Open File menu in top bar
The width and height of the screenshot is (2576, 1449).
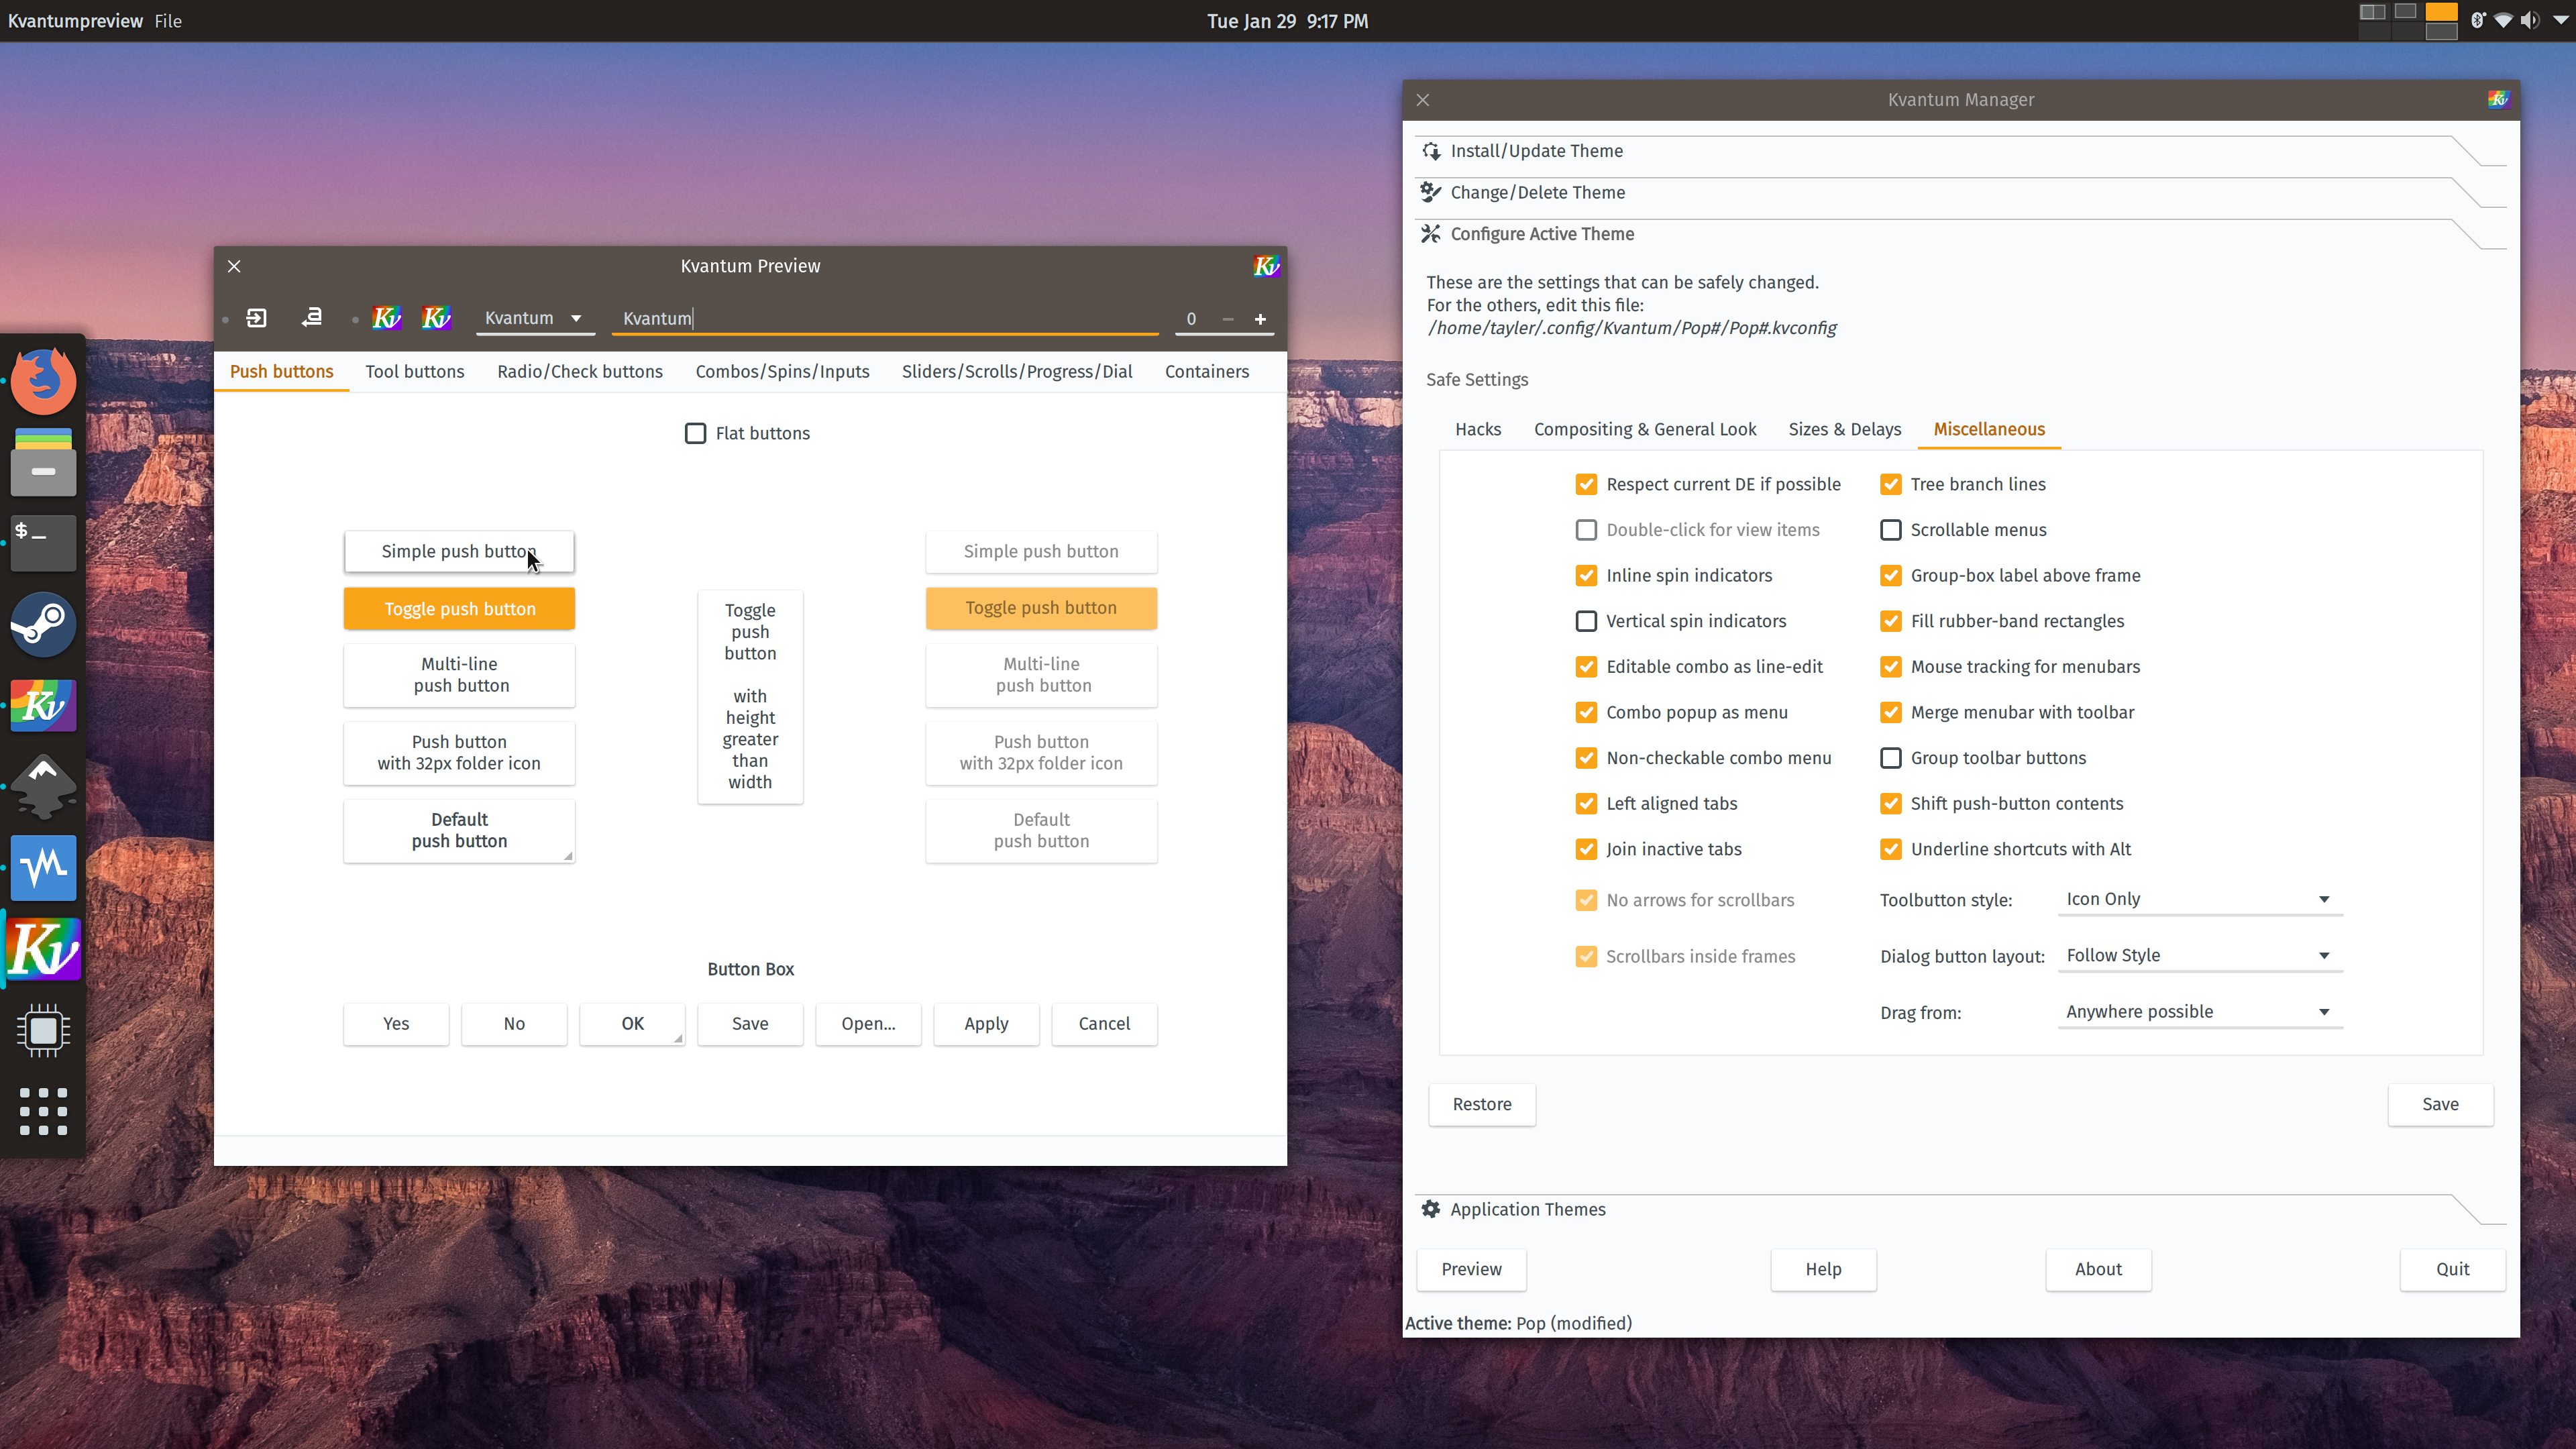click(x=168, y=20)
